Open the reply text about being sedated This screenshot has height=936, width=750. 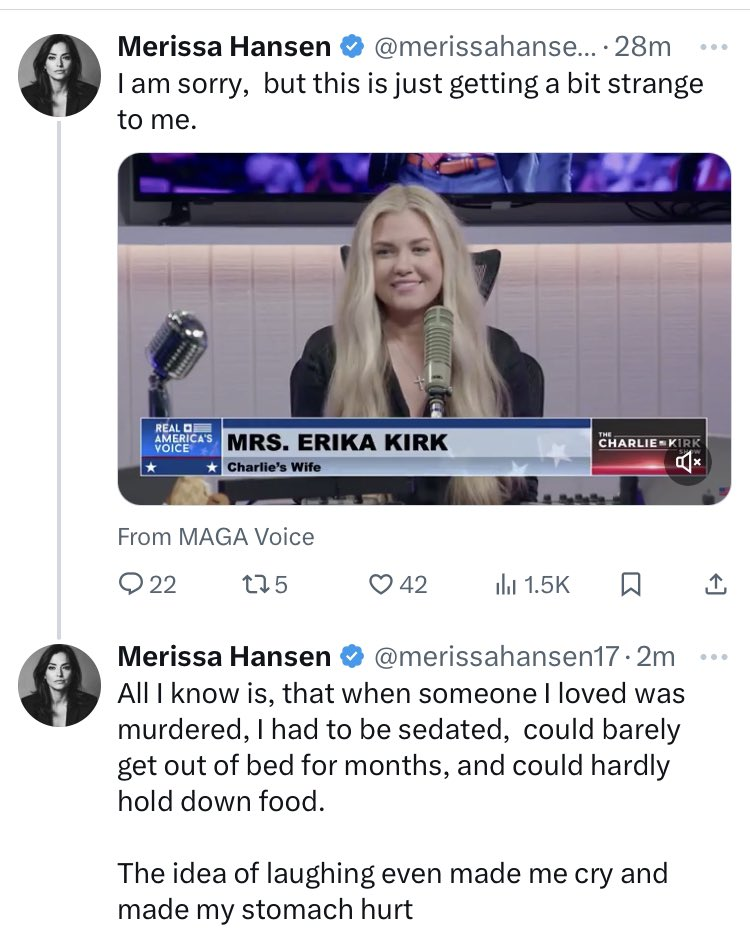point(400,746)
